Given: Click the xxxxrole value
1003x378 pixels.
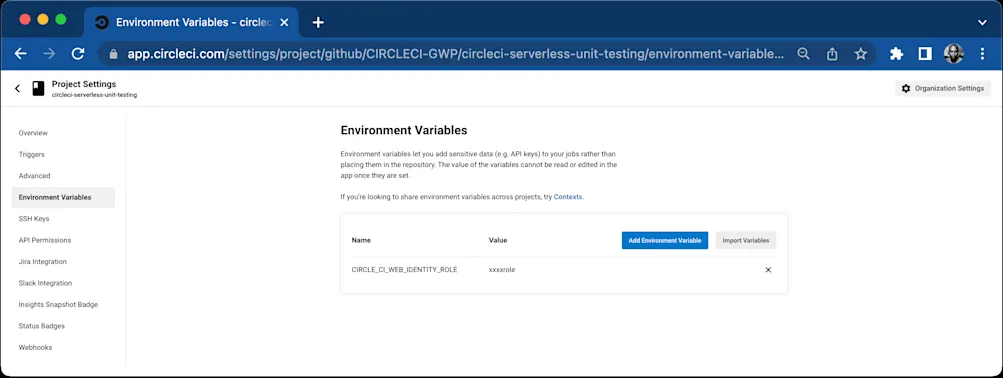Looking at the screenshot, I should [502, 270].
